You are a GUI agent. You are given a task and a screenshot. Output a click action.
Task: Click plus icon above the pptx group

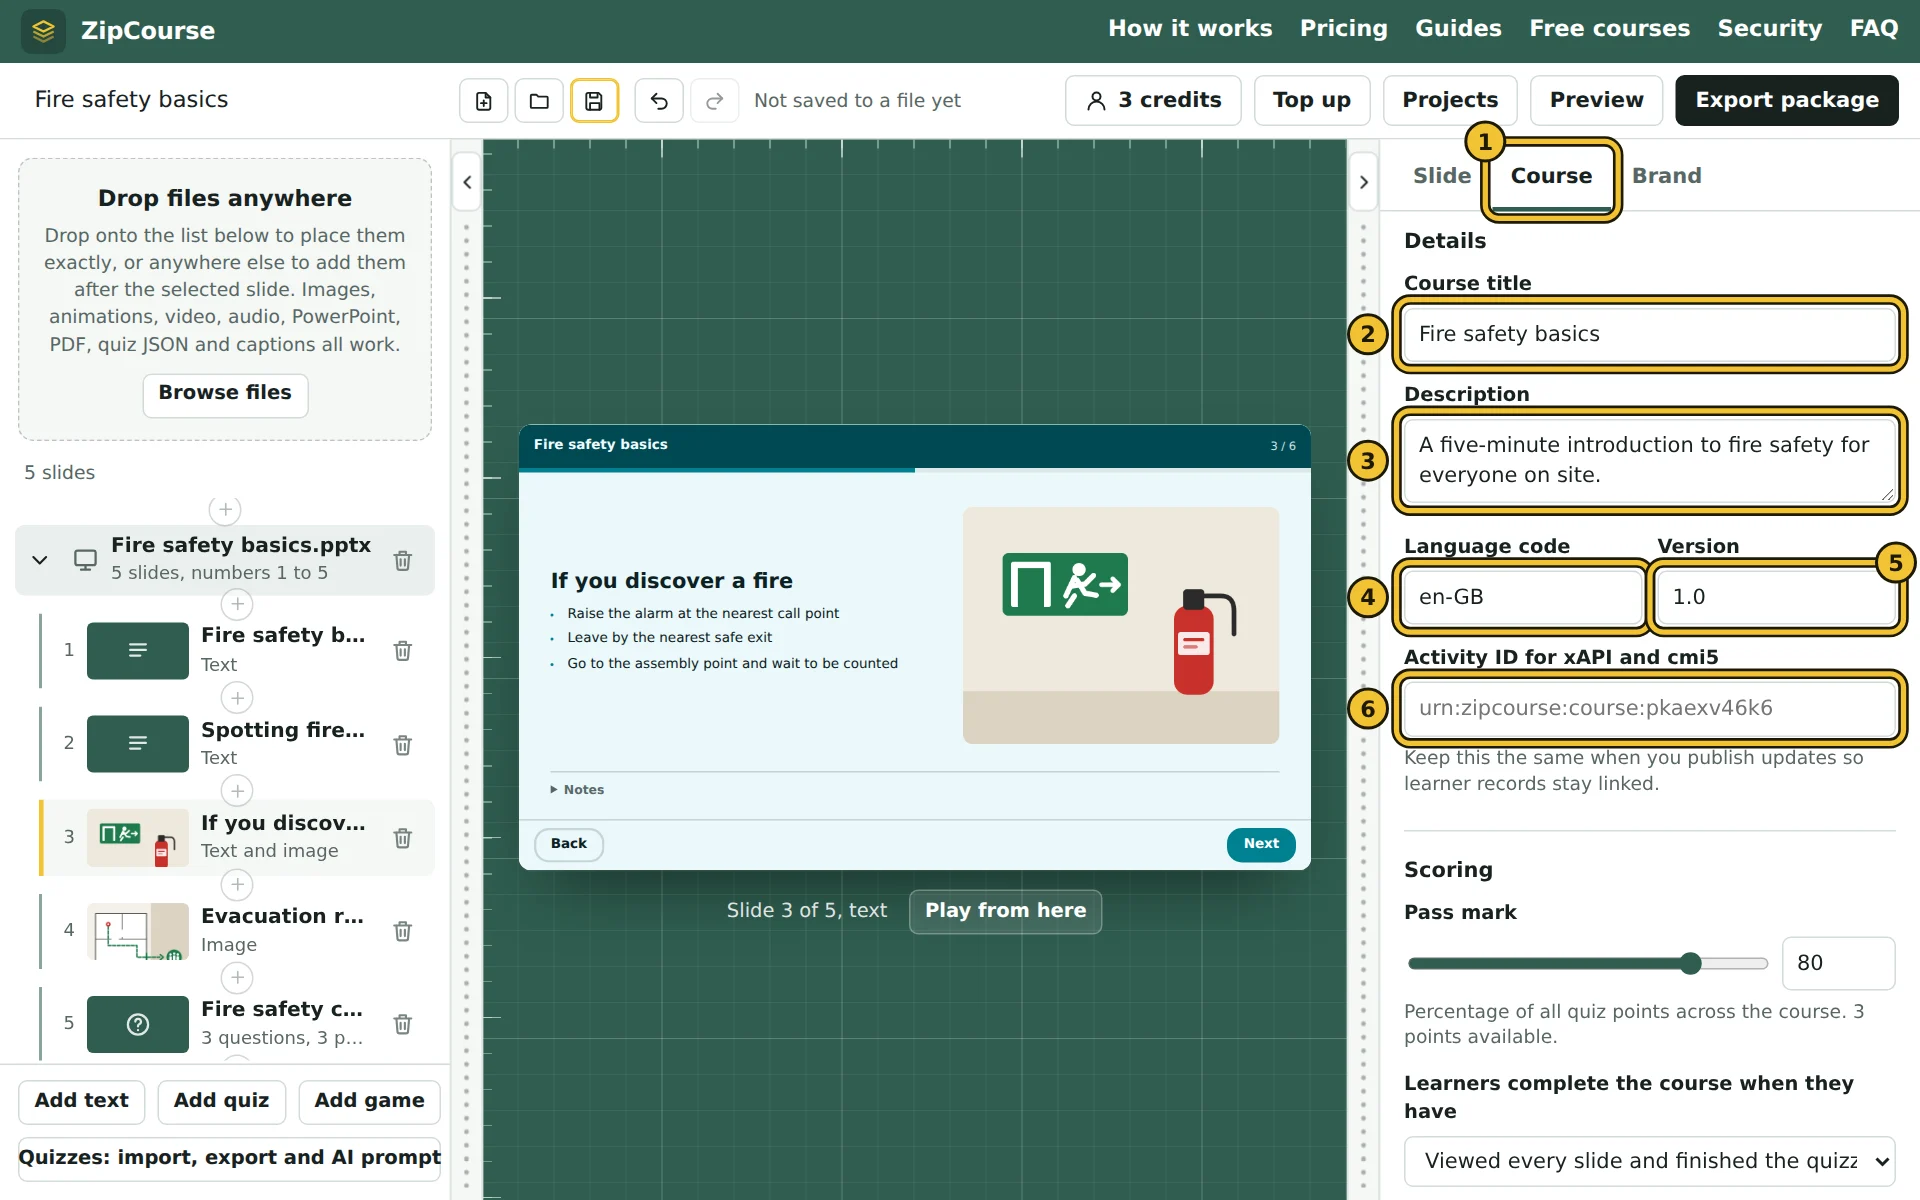tap(225, 510)
